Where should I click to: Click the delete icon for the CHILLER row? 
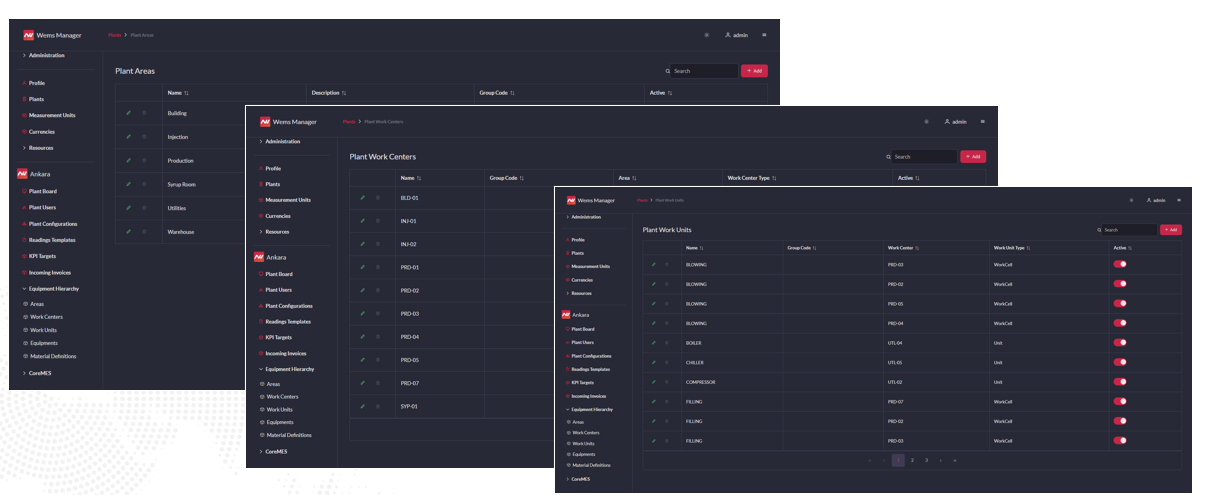click(x=665, y=362)
